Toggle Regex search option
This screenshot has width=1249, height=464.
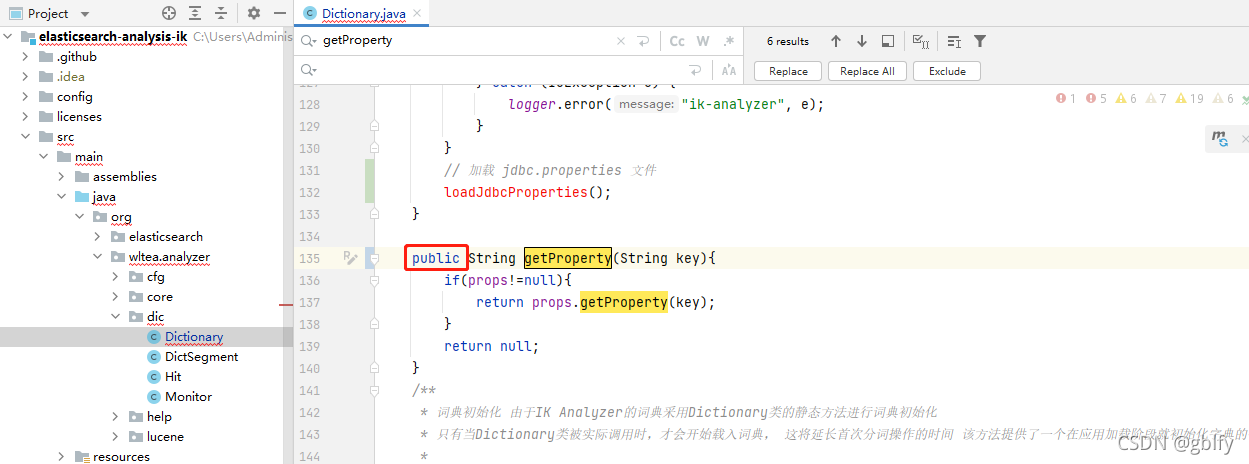tap(729, 41)
